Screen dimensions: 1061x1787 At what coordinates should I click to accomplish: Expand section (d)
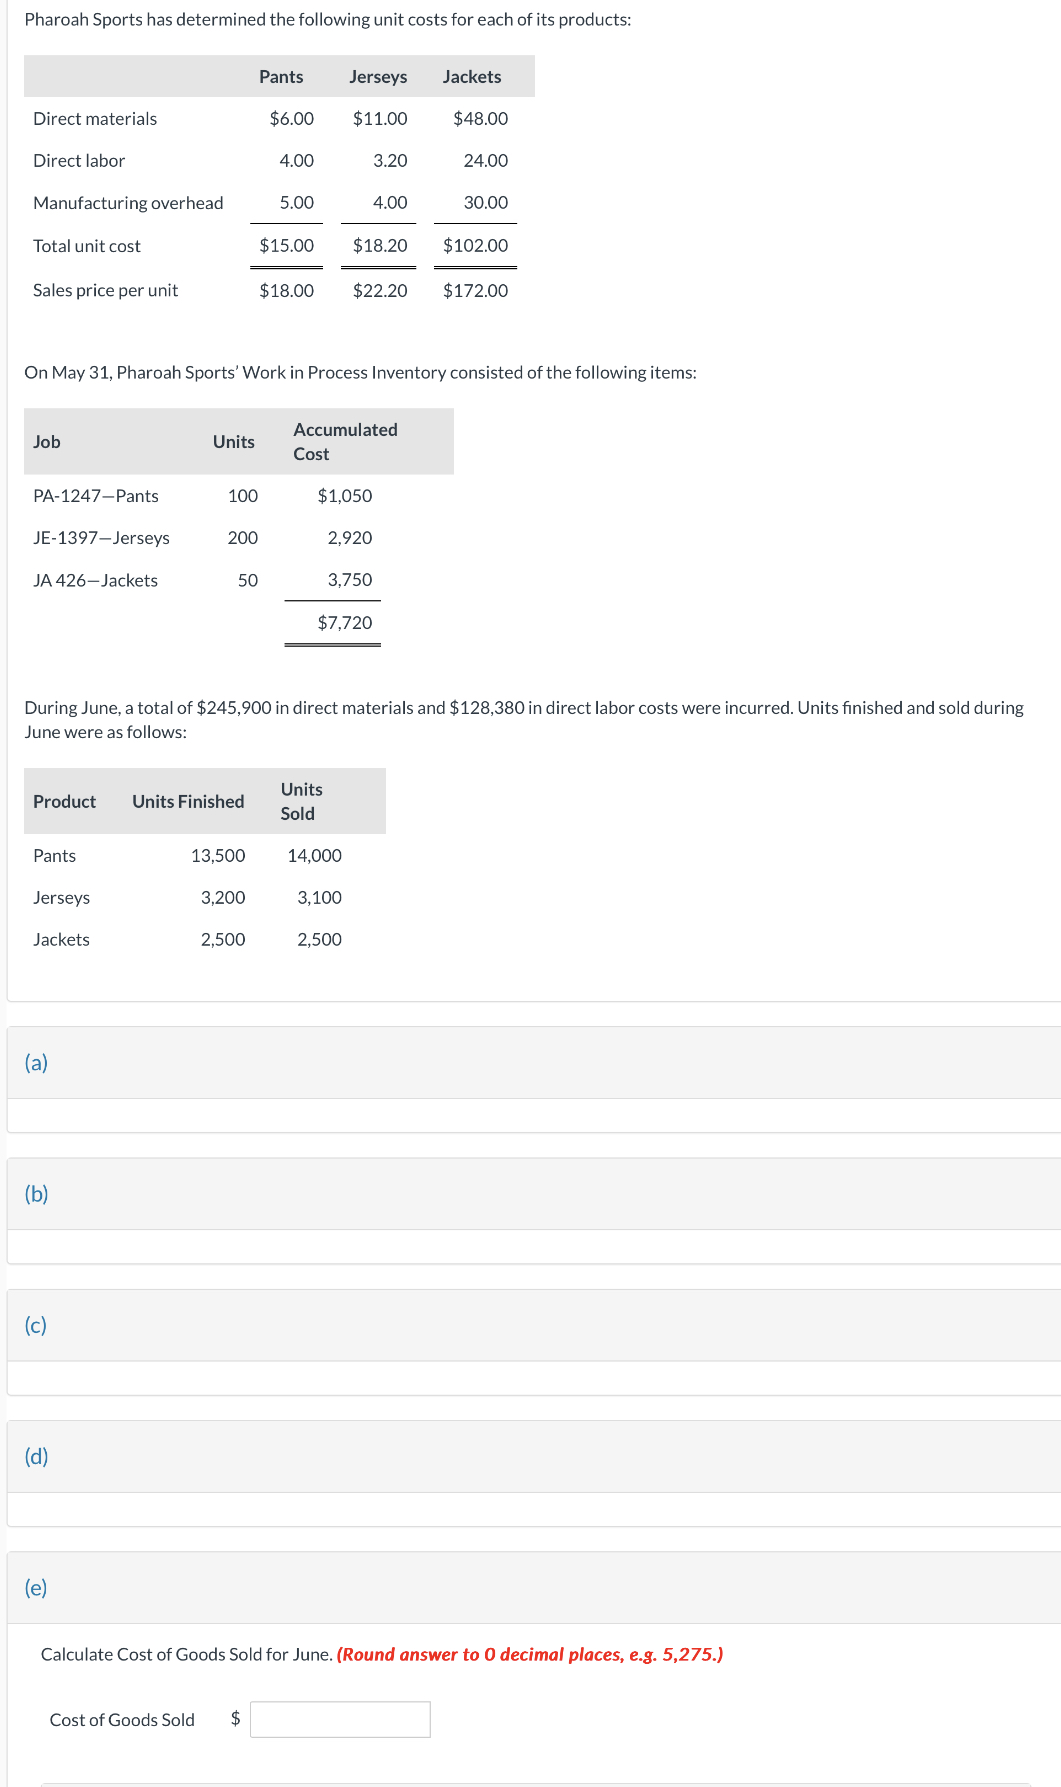click(x=36, y=1456)
